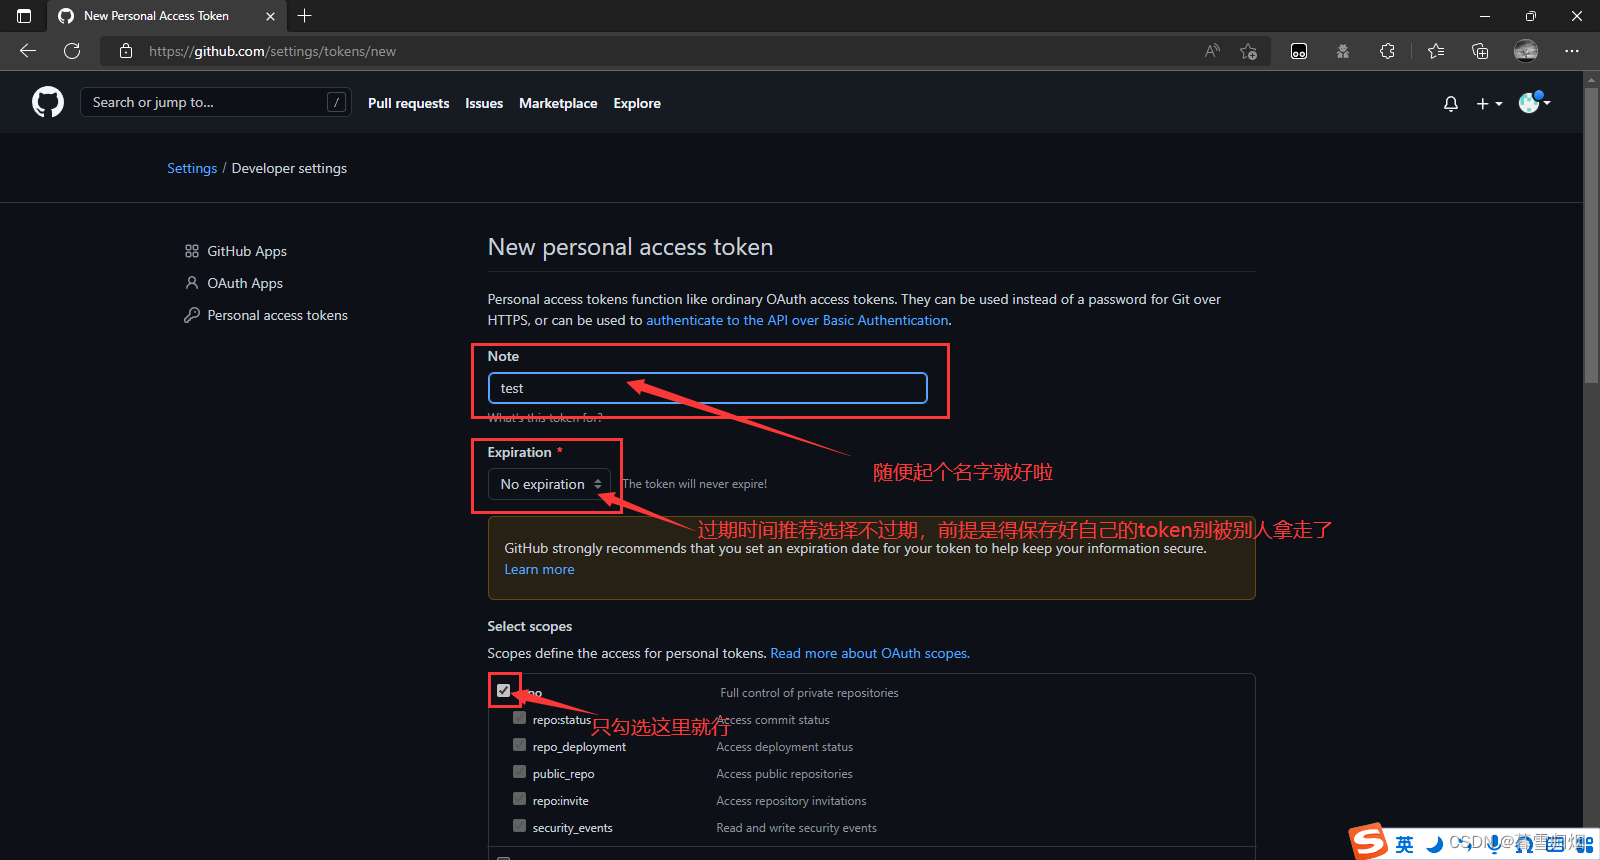The width and height of the screenshot is (1600, 860).
Task: Open the authenticate to the API over Basic Authentication link
Action: pyautogui.click(x=797, y=320)
